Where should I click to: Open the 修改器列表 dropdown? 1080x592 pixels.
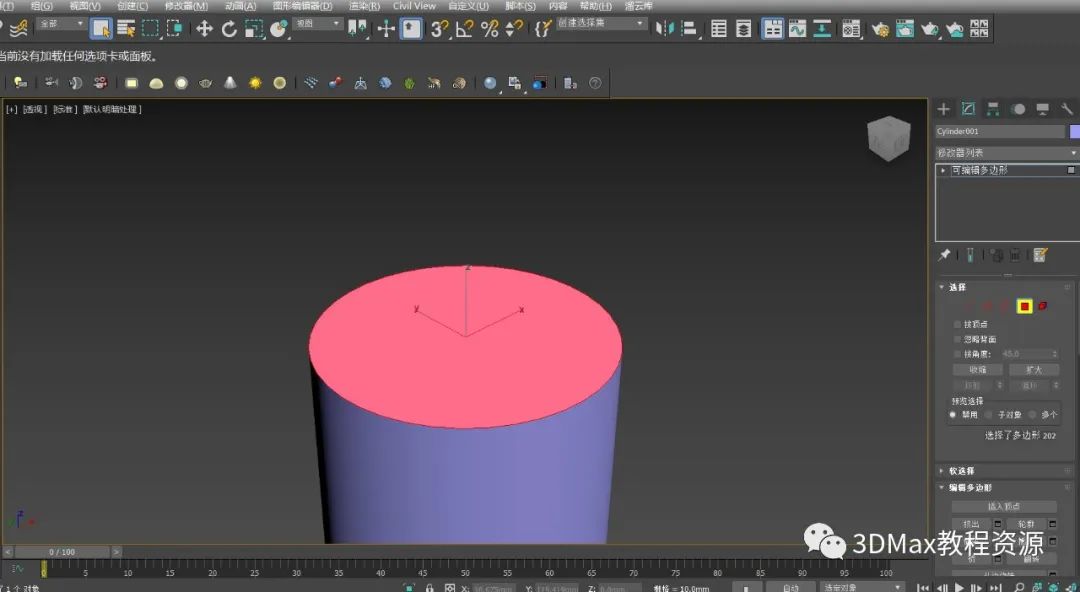(1006, 153)
